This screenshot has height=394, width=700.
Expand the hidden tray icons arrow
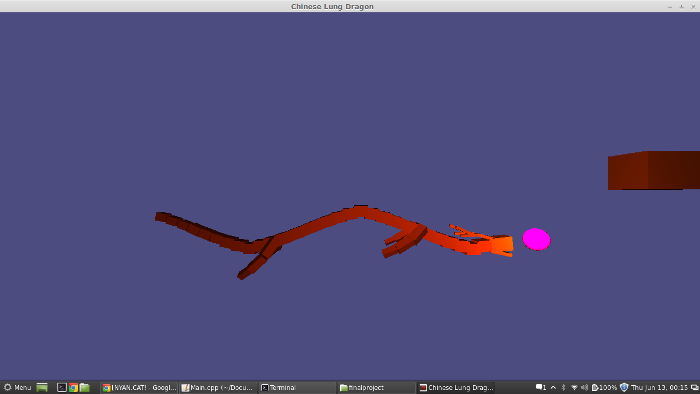tap(553, 387)
